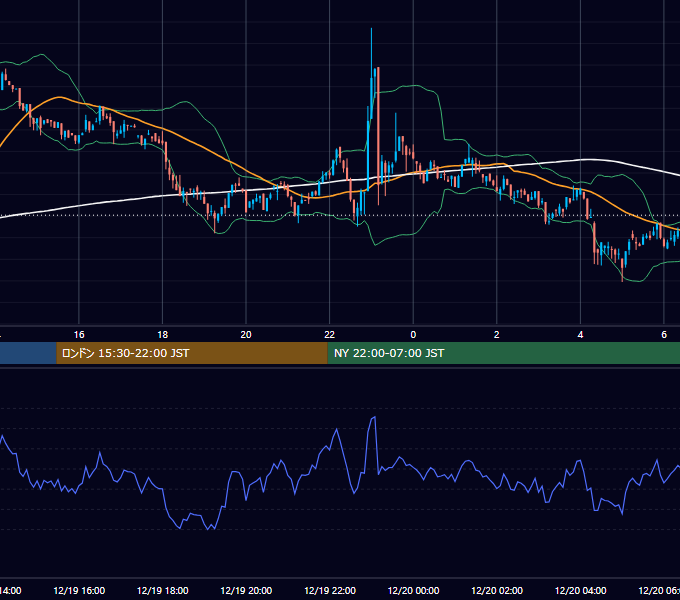
Task: Click the 12/19 20:00 time label
Action: (246, 590)
